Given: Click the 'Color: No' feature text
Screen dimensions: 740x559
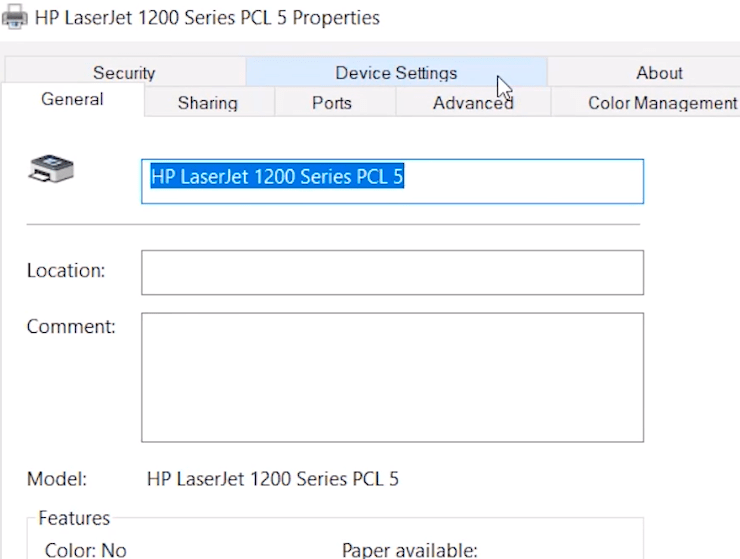Looking at the screenshot, I should tap(86, 550).
